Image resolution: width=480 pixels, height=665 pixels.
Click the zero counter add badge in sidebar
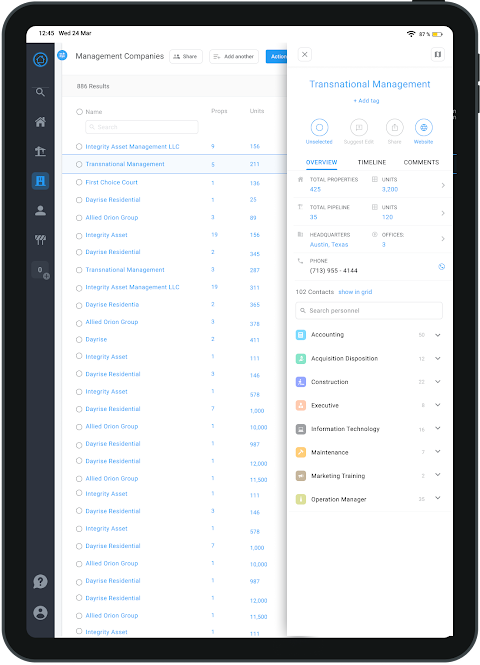41,271
